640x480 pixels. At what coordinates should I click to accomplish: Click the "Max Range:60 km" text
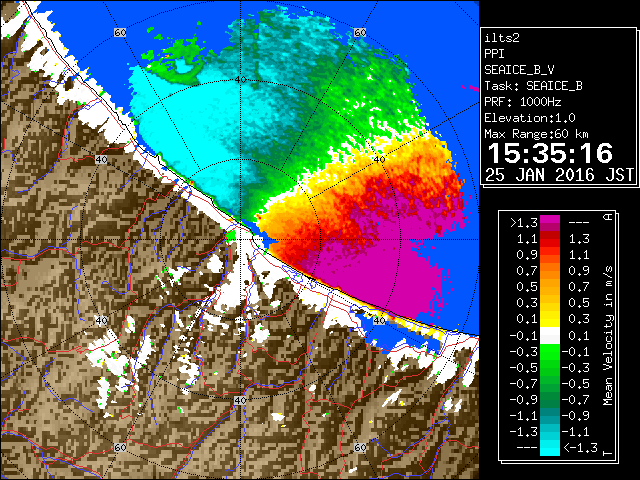pyautogui.click(x=537, y=134)
